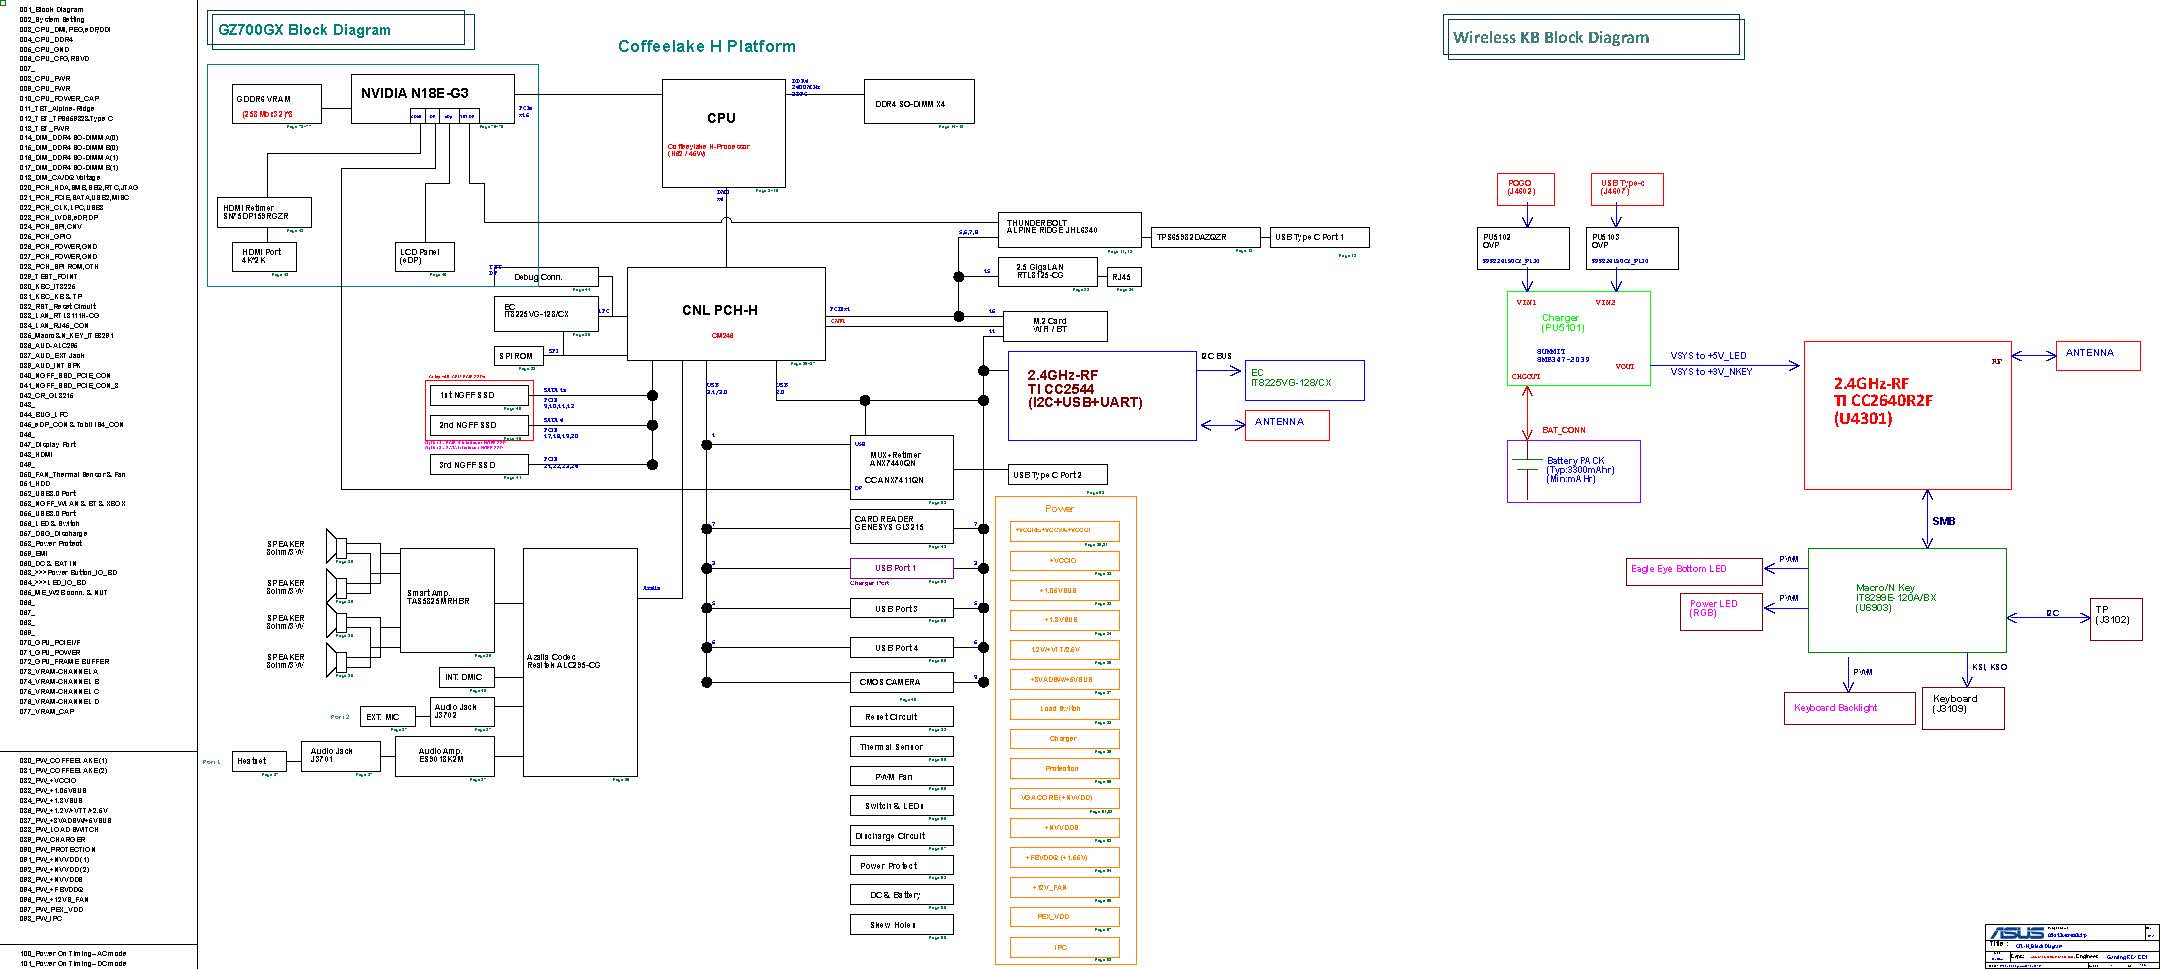
Task: Click the green square at sidebar top
Action: pyautogui.click(x=5, y=4)
